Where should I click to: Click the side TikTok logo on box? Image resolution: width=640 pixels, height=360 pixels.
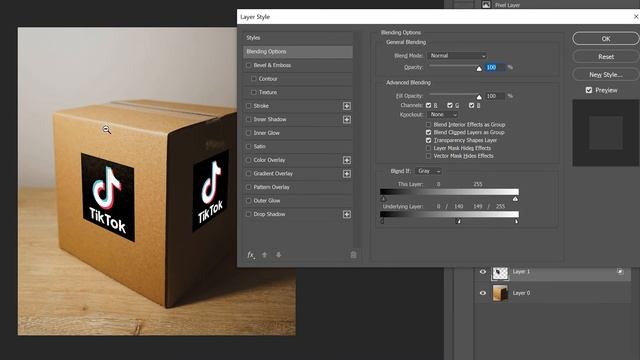point(211,191)
